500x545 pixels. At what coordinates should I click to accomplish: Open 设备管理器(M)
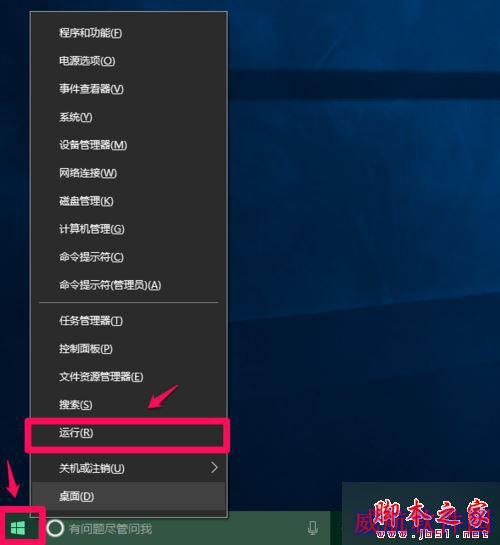pos(129,145)
